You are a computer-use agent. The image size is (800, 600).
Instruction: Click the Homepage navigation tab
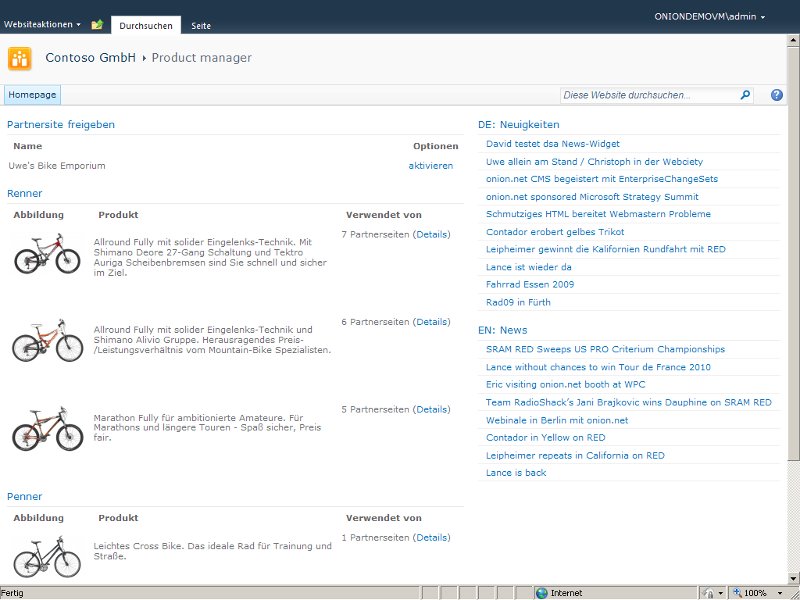33,95
